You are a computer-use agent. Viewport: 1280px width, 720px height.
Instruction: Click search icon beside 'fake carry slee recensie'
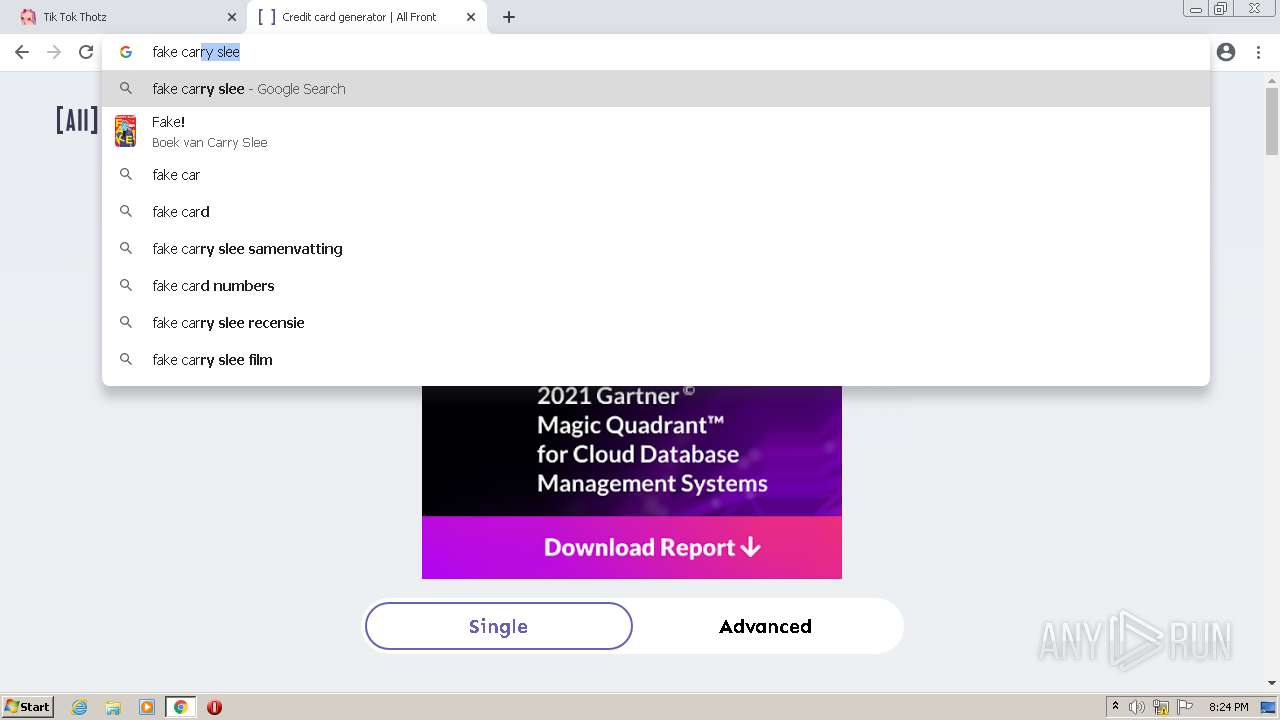(126, 322)
